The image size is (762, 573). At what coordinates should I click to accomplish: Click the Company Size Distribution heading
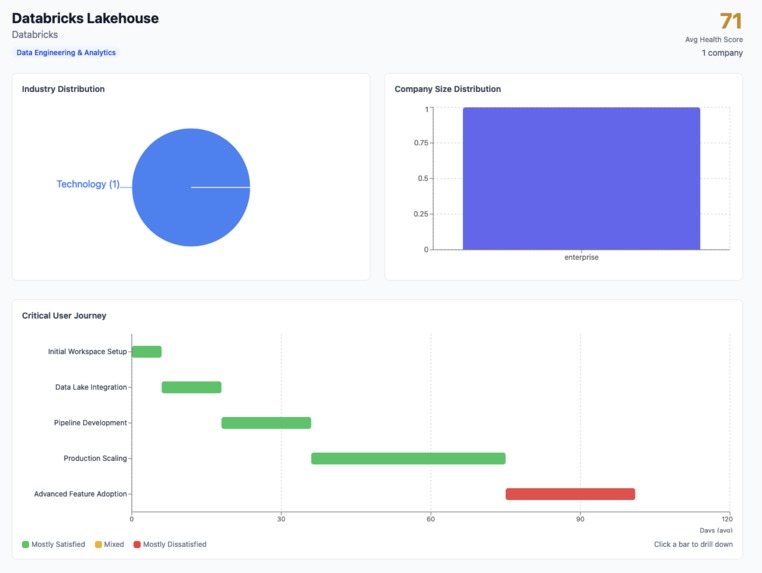(448, 89)
